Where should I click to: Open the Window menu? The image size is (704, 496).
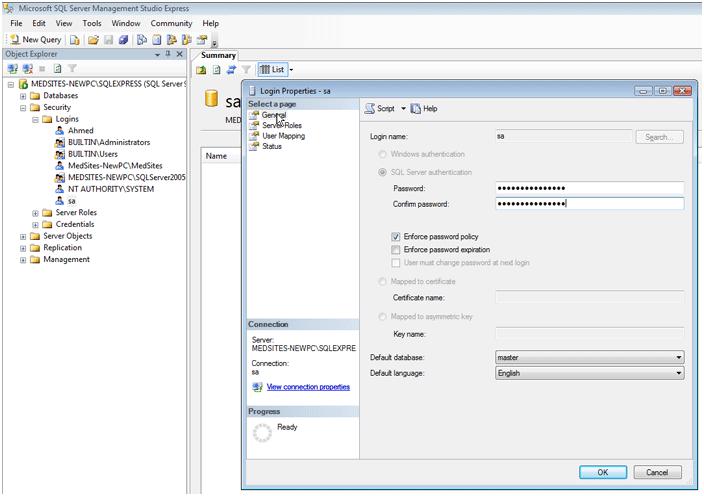coord(126,23)
